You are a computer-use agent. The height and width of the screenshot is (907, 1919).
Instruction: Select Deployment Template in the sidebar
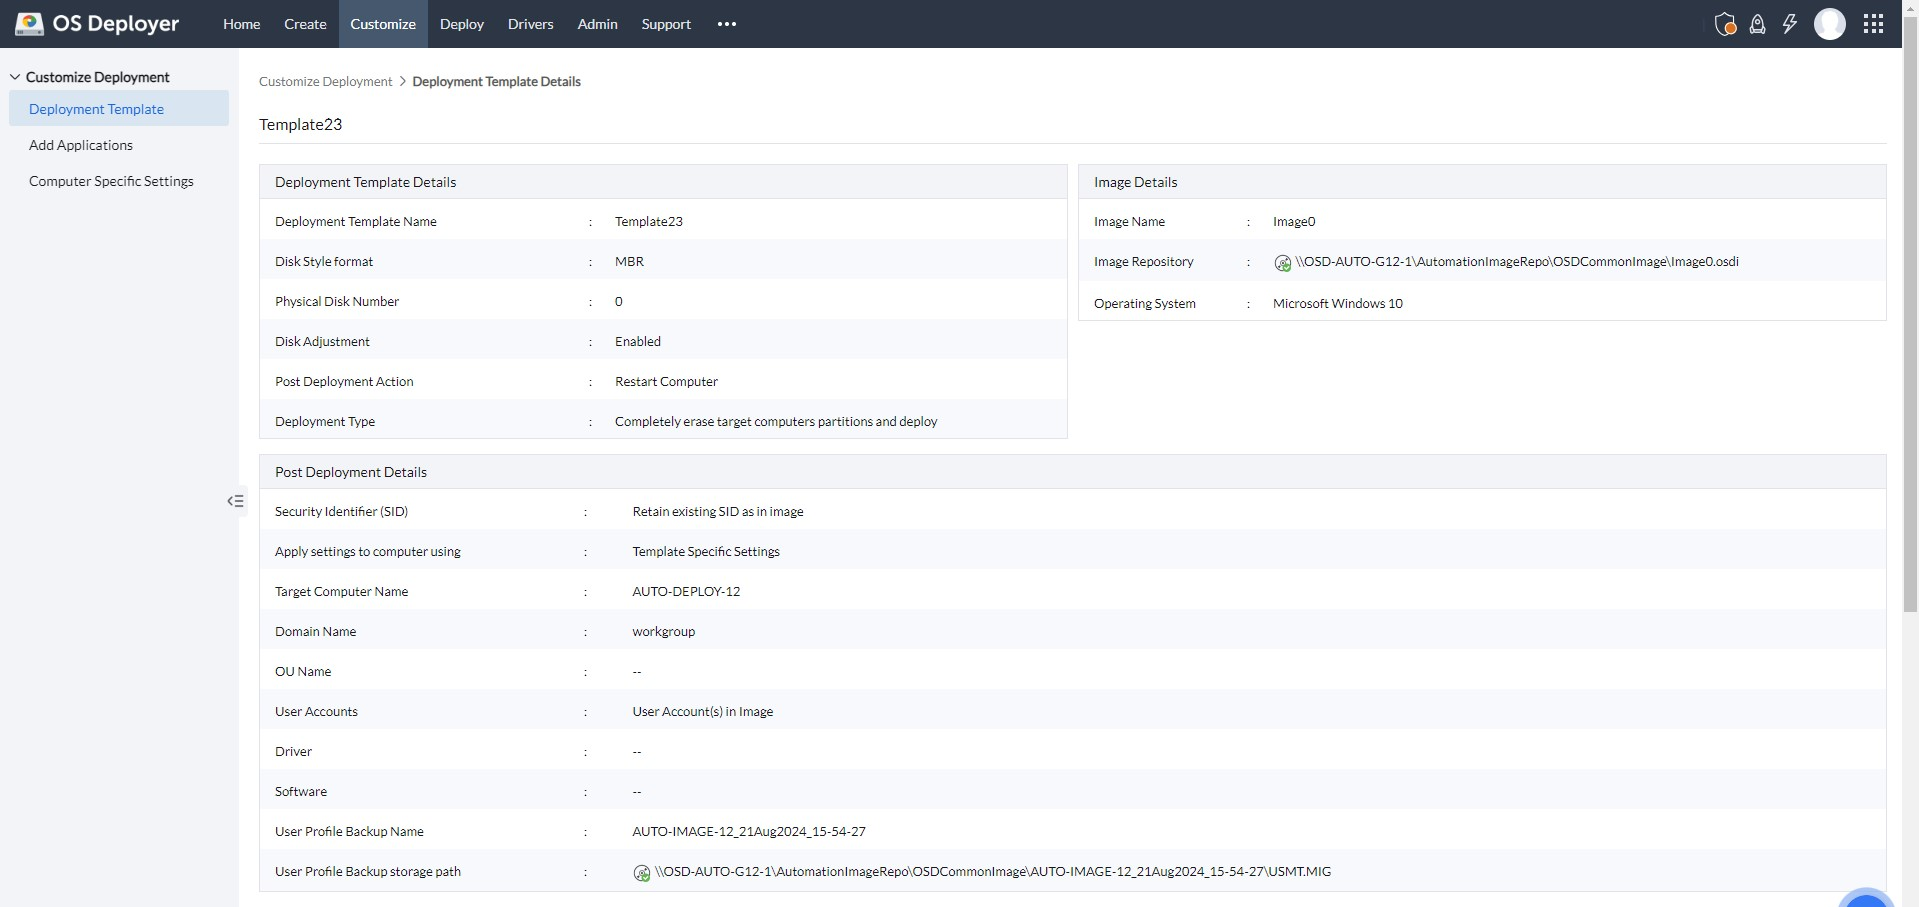tap(96, 108)
